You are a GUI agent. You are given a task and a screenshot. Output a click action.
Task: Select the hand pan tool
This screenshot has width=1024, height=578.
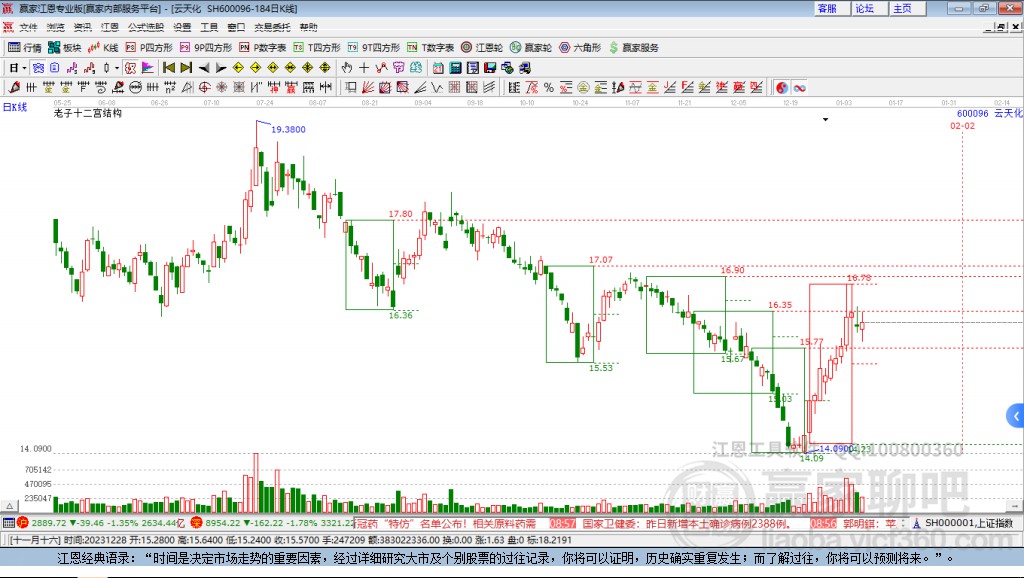(347, 68)
